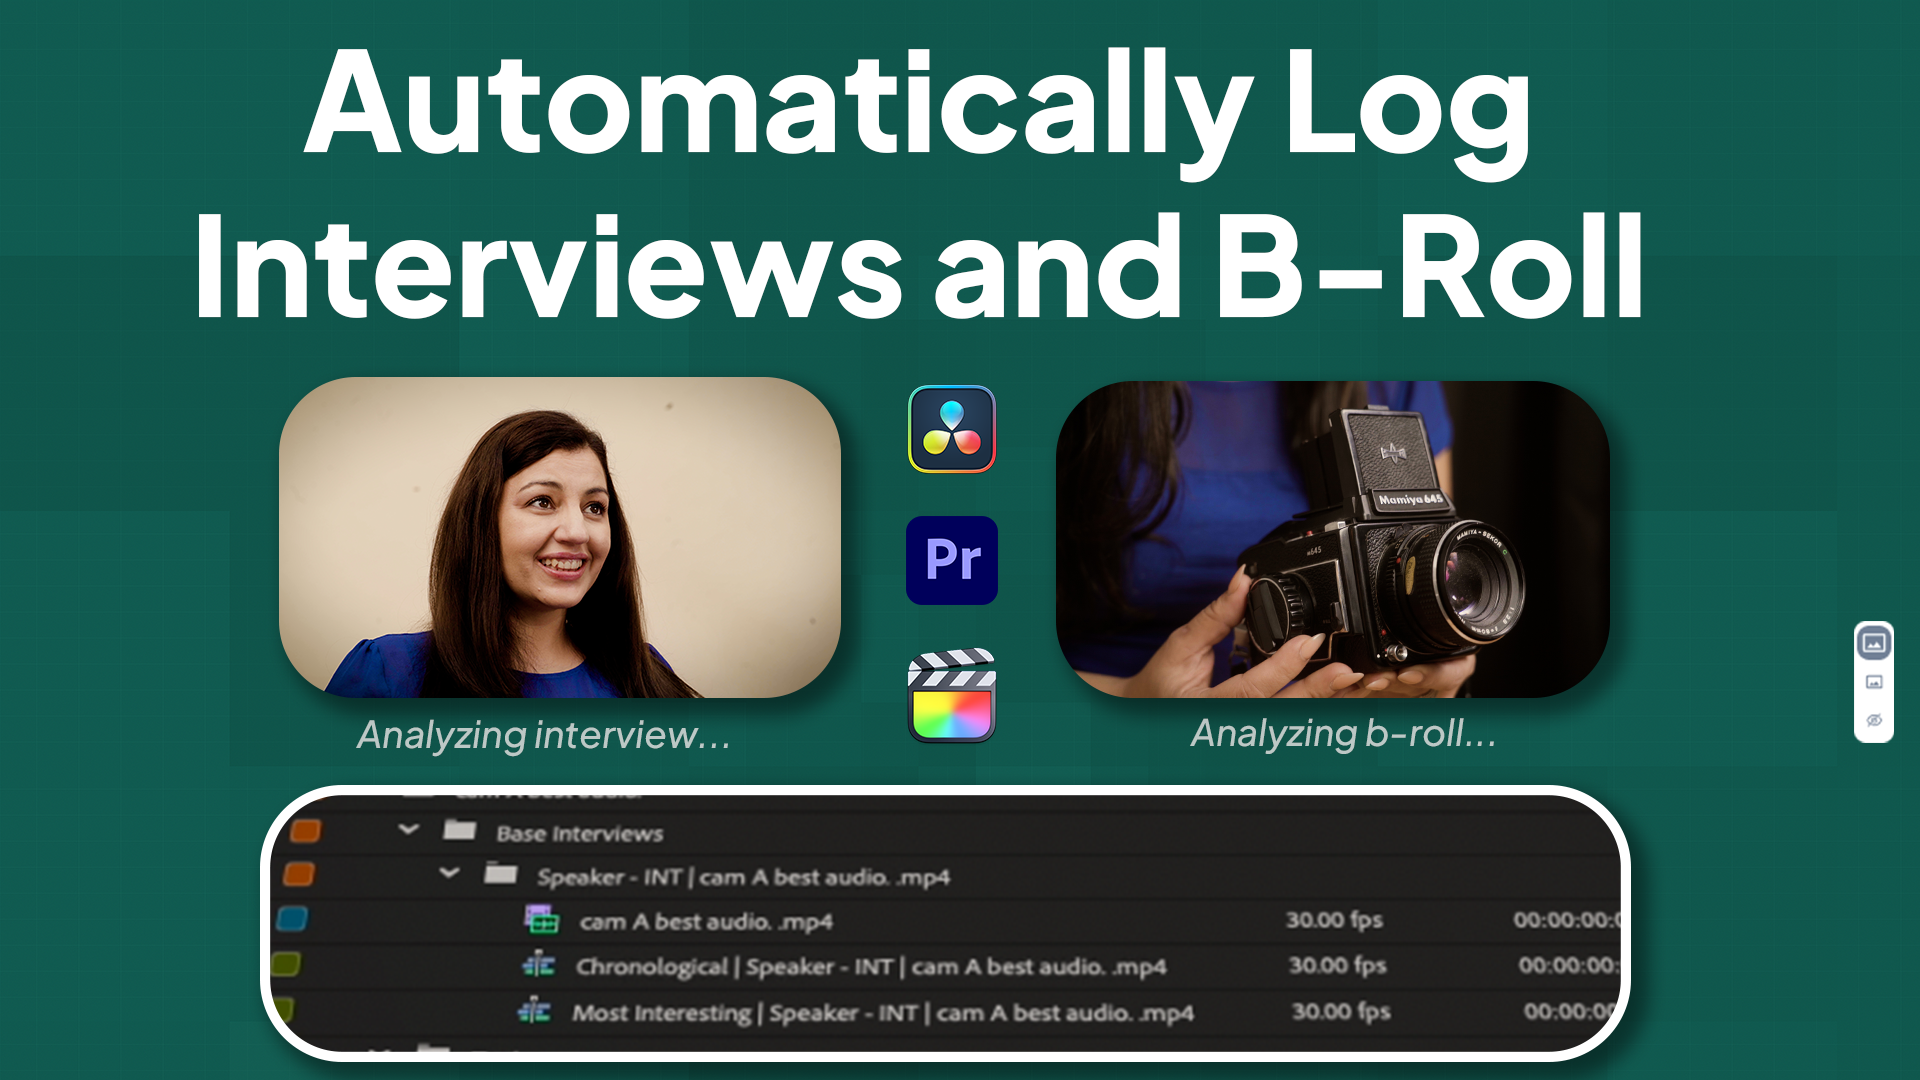The image size is (1920, 1080).
Task: Collapse the Base Interviews bin chevron
Action: tap(408, 830)
